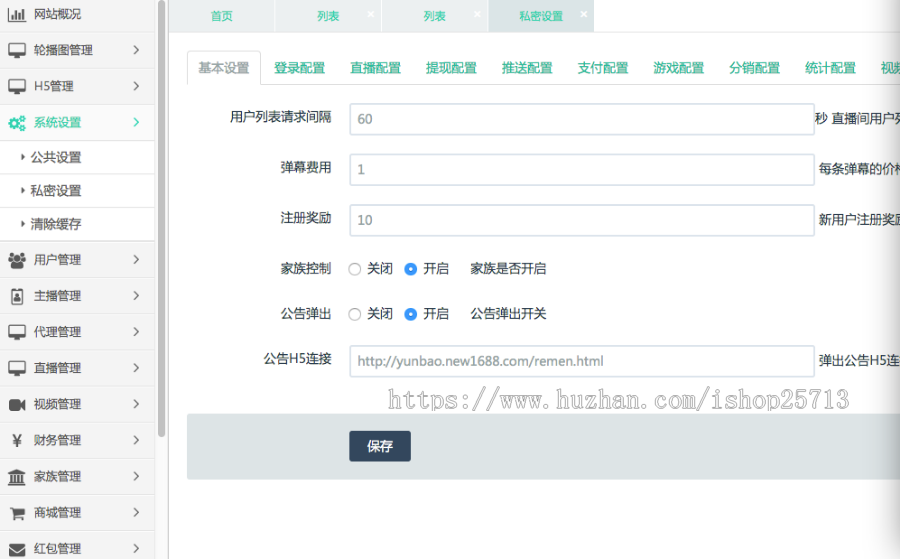Click the 公告H5连接 URL input field

(581, 361)
